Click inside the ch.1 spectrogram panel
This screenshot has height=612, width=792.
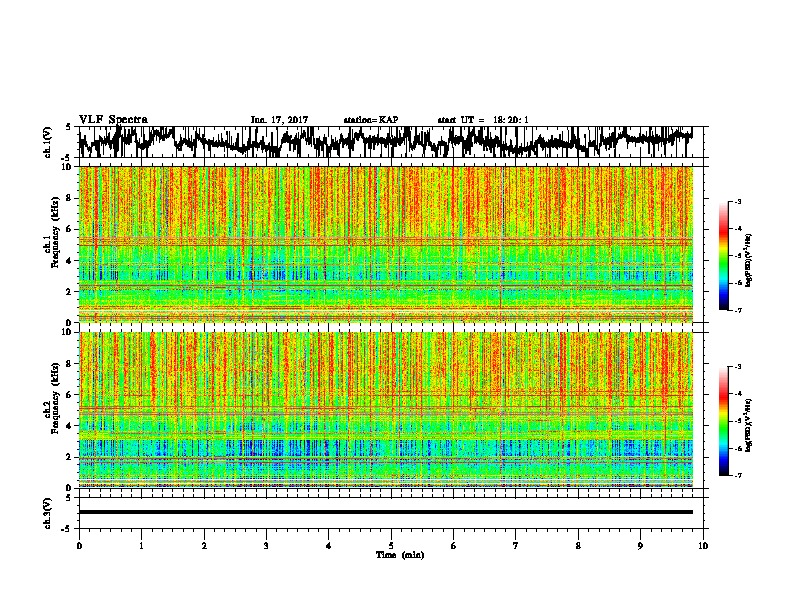386,244
